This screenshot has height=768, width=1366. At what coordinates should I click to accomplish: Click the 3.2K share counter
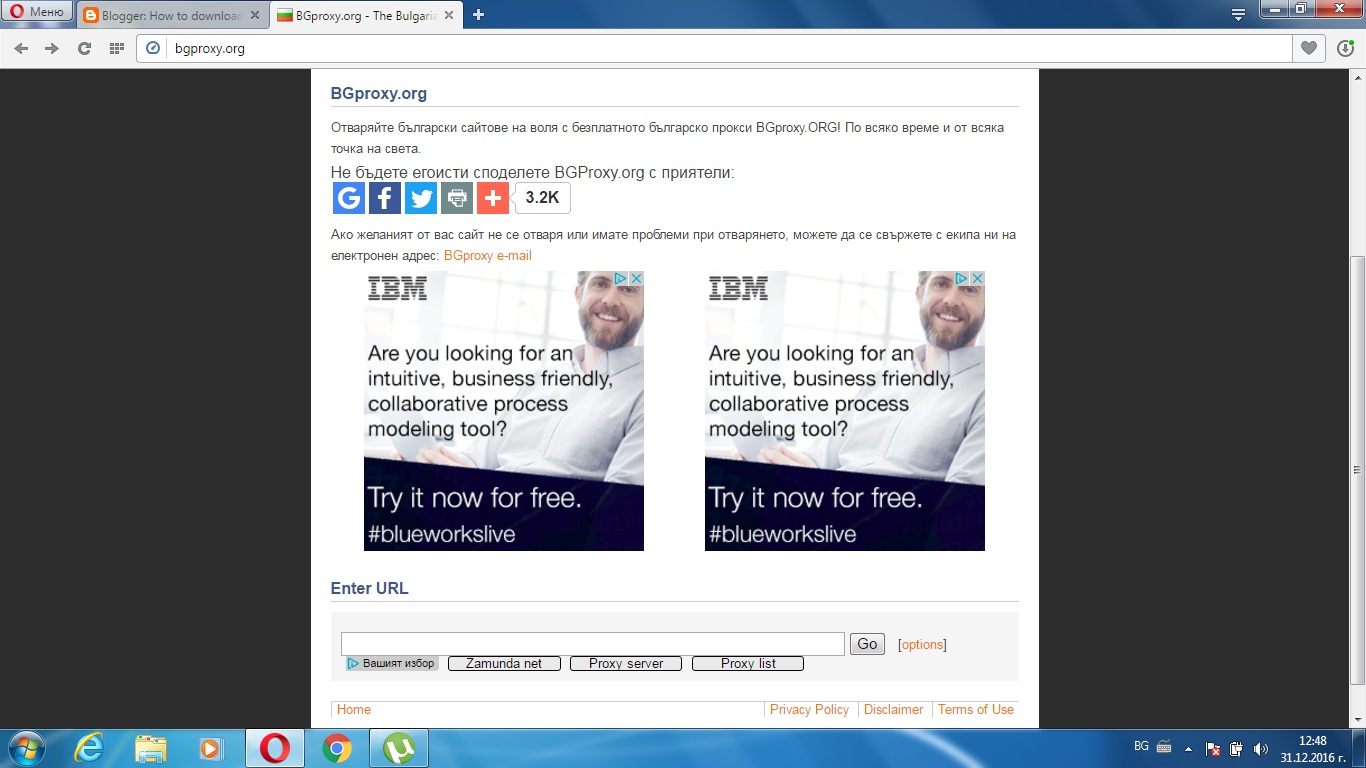[543, 198]
